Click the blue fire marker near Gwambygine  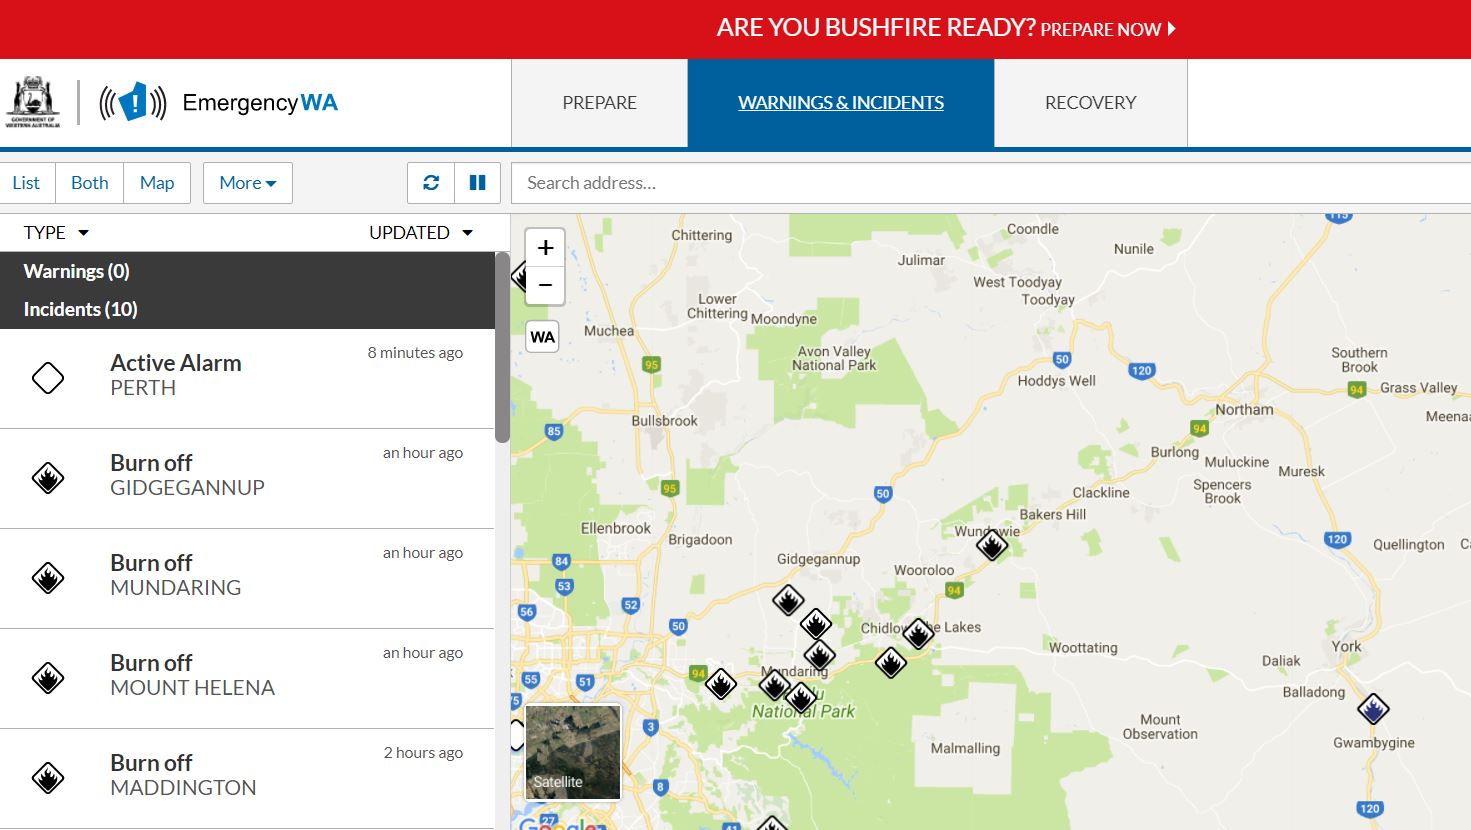pyautogui.click(x=1373, y=709)
